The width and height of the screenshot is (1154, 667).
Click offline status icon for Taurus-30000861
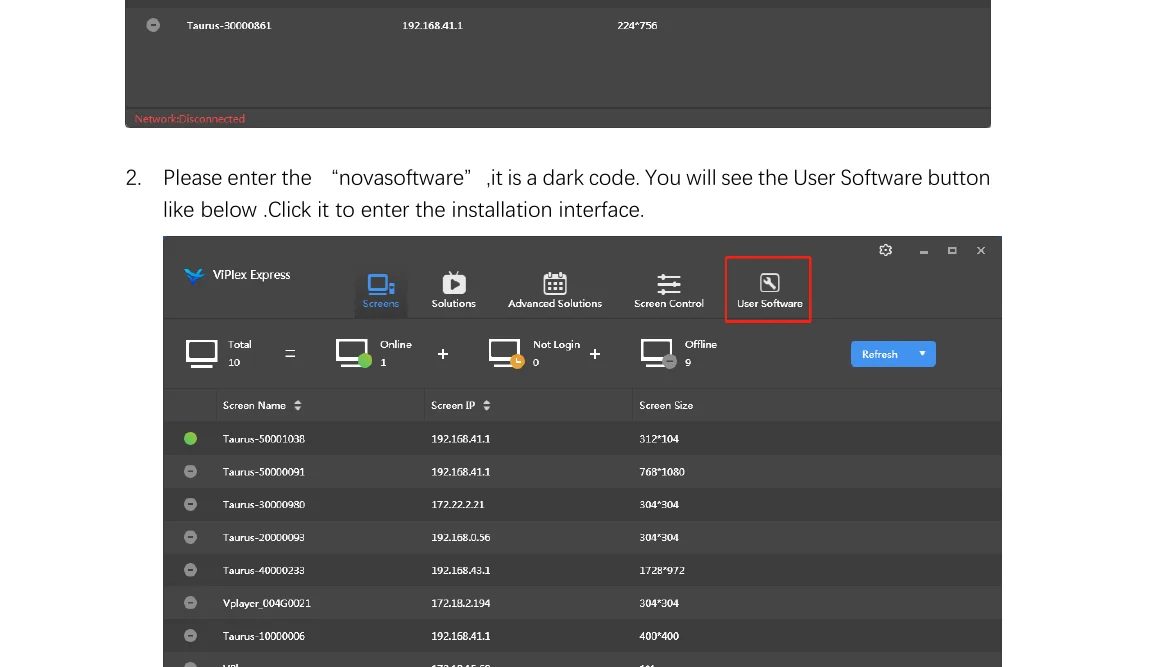click(x=153, y=25)
